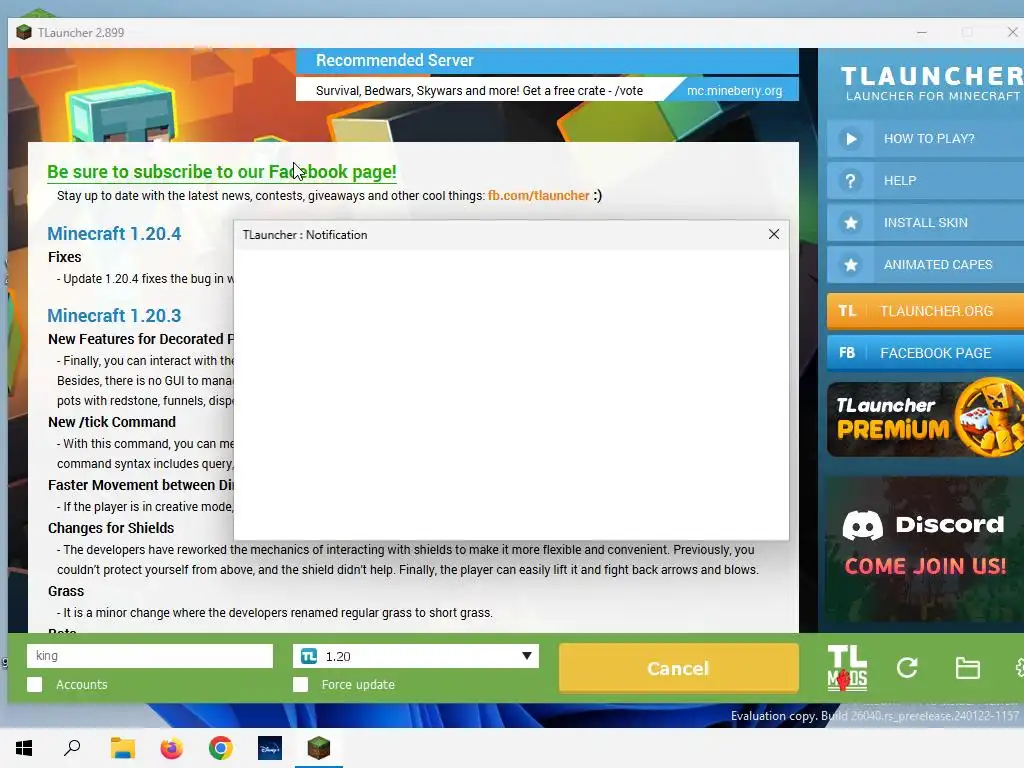
Task: Click the Recommended Server description text
Action: click(x=479, y=91)
